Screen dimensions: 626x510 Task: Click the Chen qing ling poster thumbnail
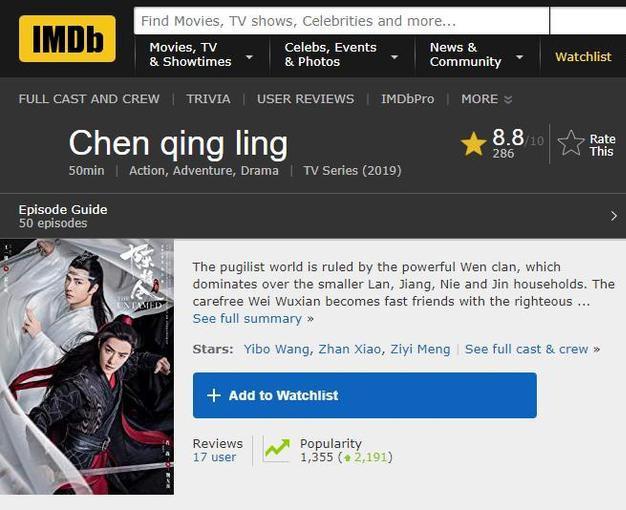(87, 367)
